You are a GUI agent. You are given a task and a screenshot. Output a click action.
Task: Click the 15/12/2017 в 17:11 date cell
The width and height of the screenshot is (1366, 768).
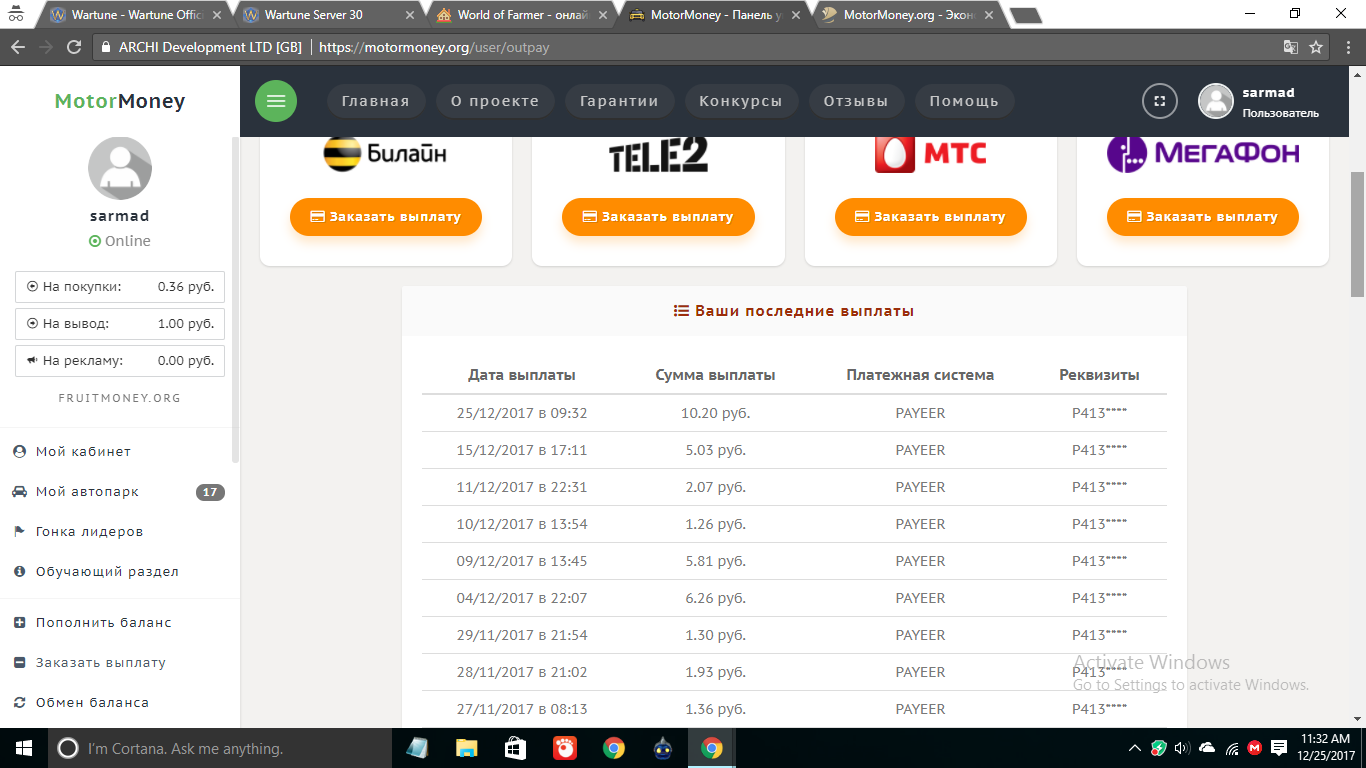(522, 450)
